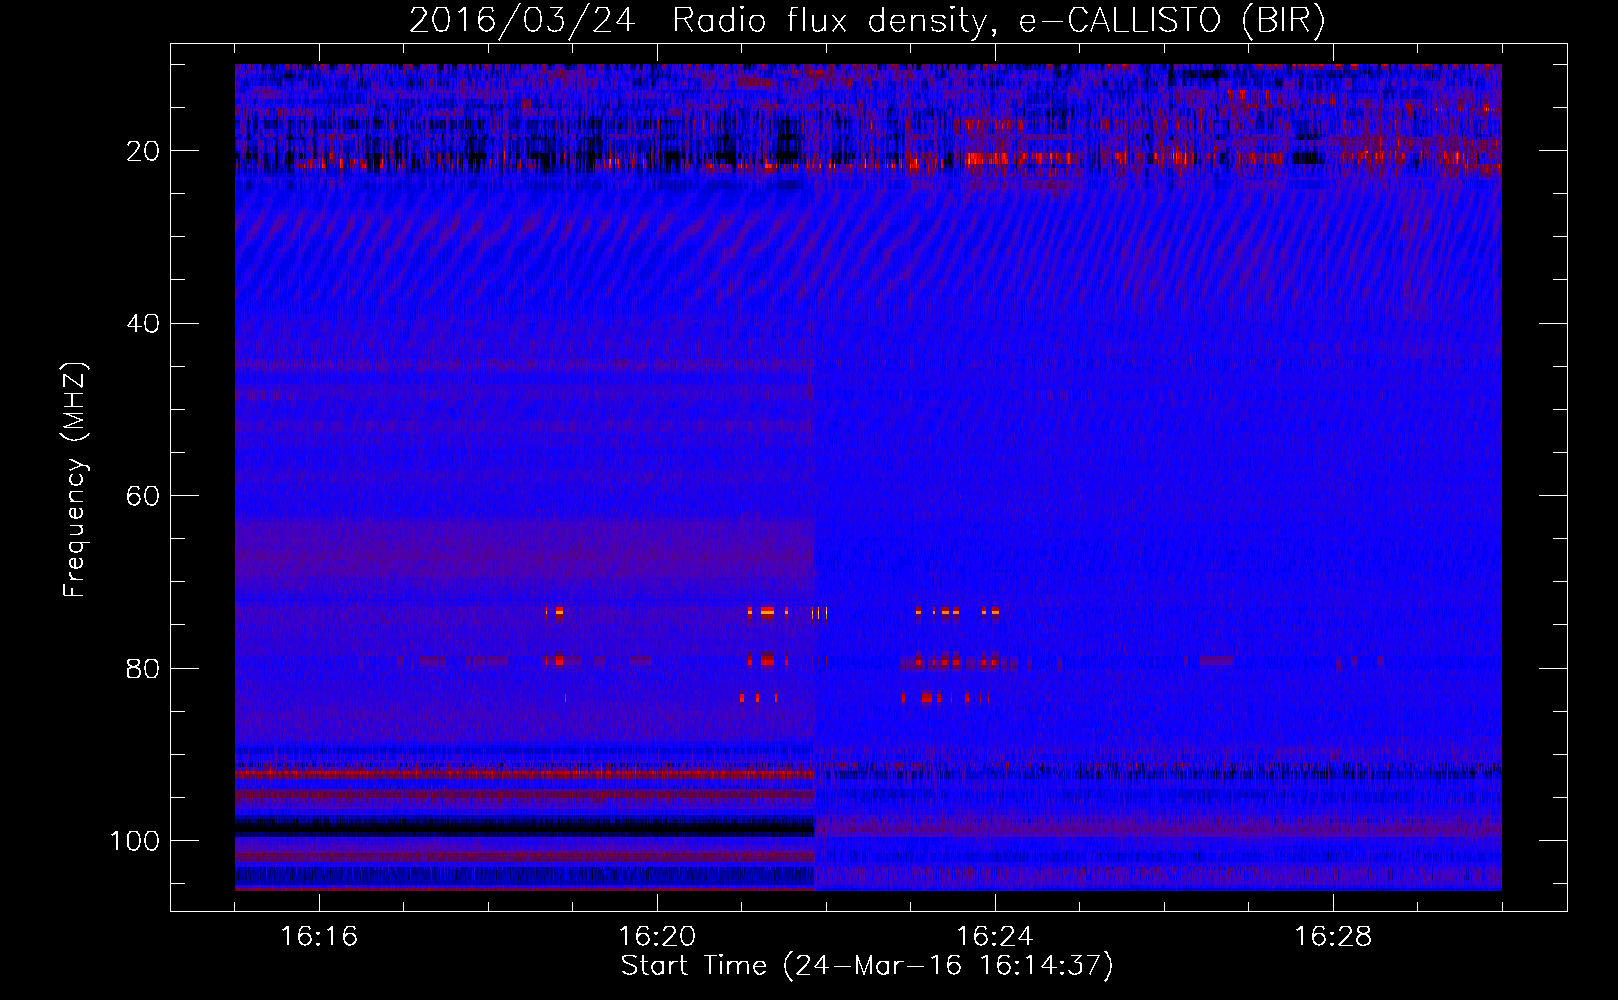Click the plot title '2016/03/24 Radio flux density, e-CALLISTO (BIR)'

coord(867,20)
